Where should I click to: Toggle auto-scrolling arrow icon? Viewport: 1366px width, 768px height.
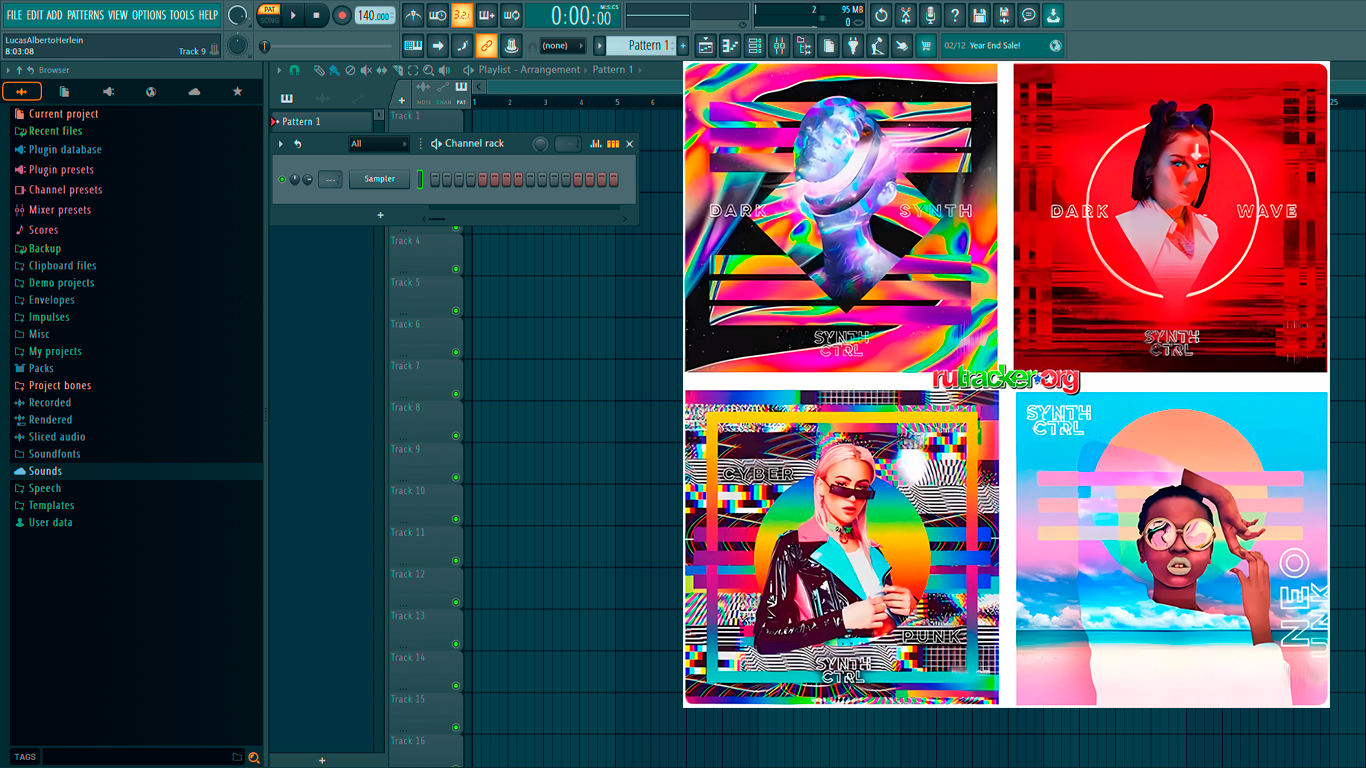pos(438,45)
